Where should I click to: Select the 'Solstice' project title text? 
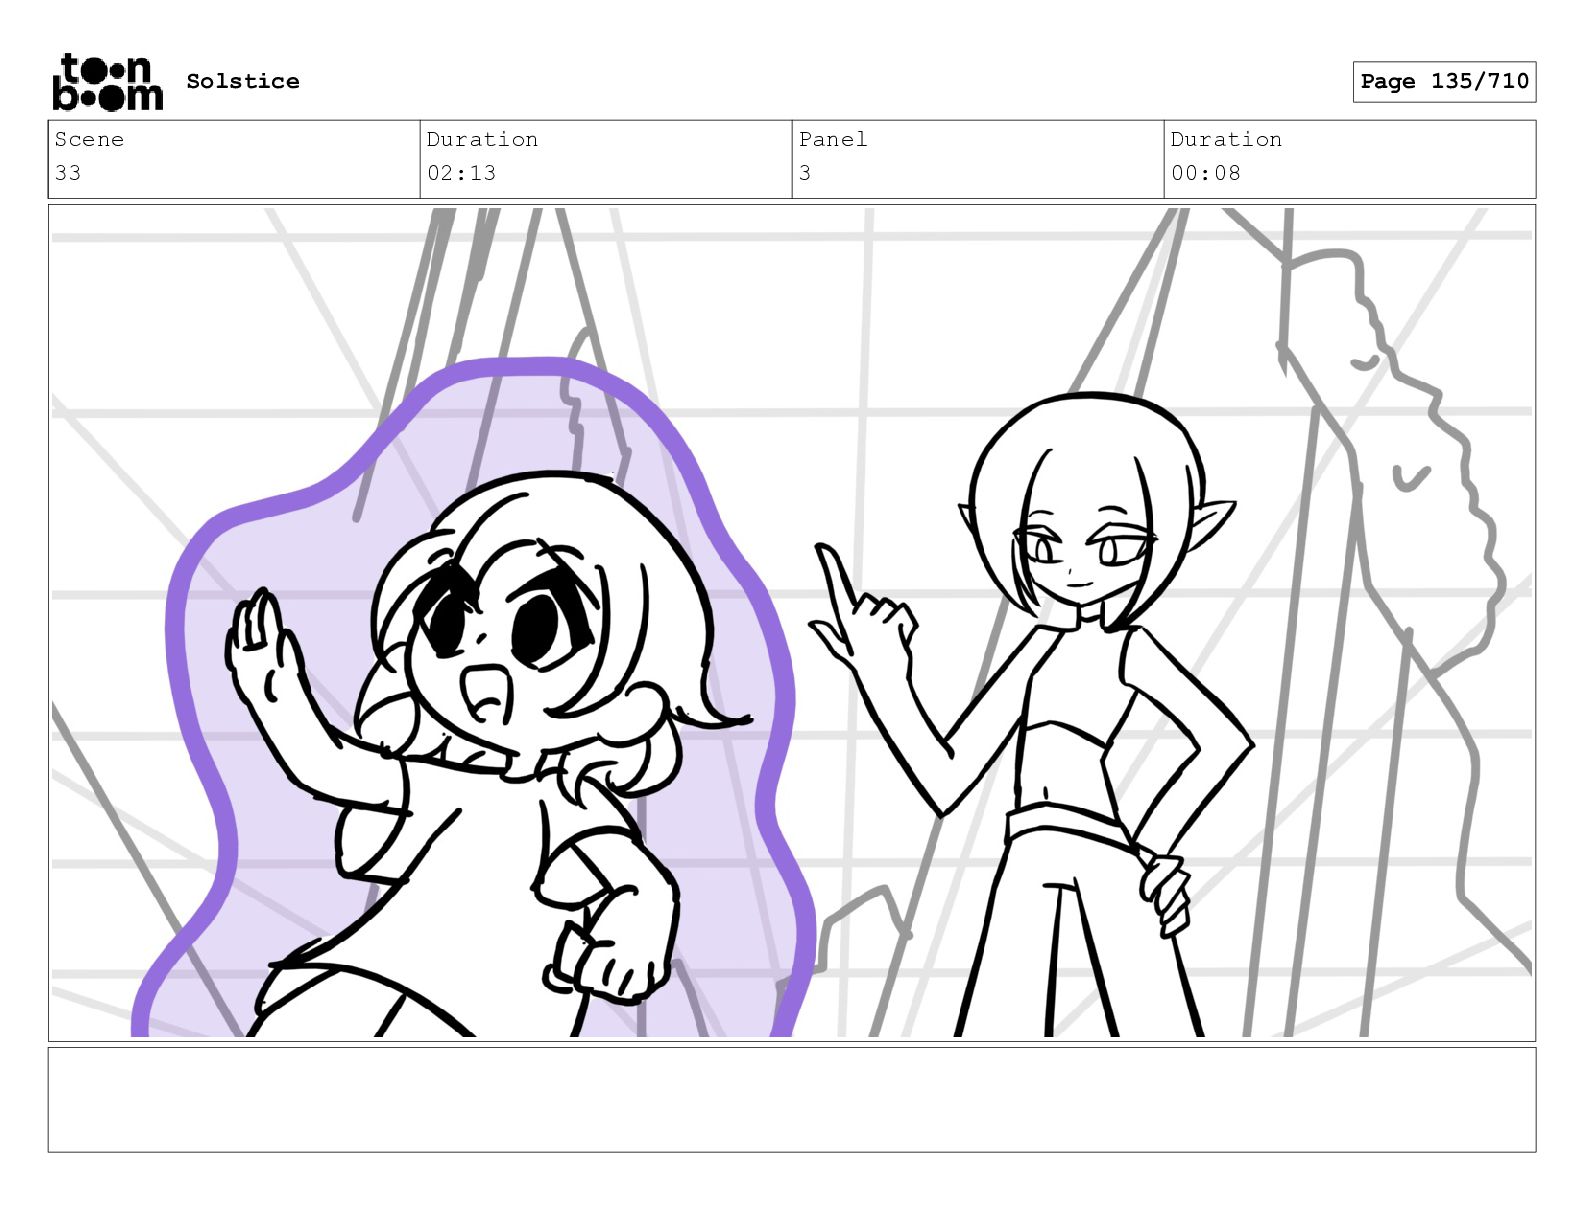click(x=243, y=81)
